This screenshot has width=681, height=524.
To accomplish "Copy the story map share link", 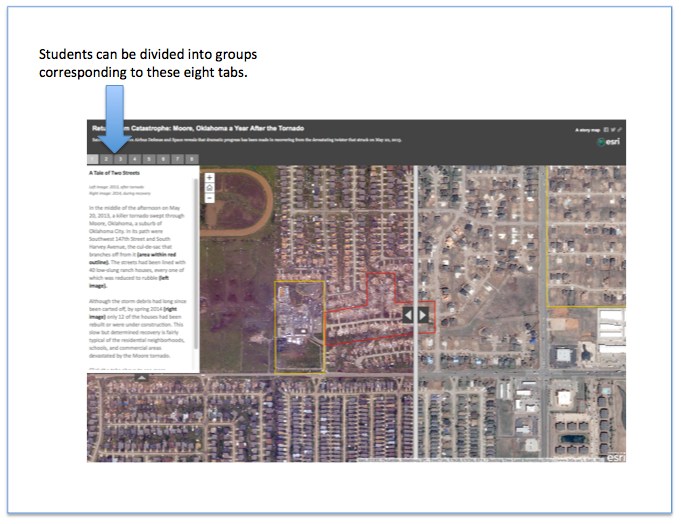I will (x=620, y=130).
